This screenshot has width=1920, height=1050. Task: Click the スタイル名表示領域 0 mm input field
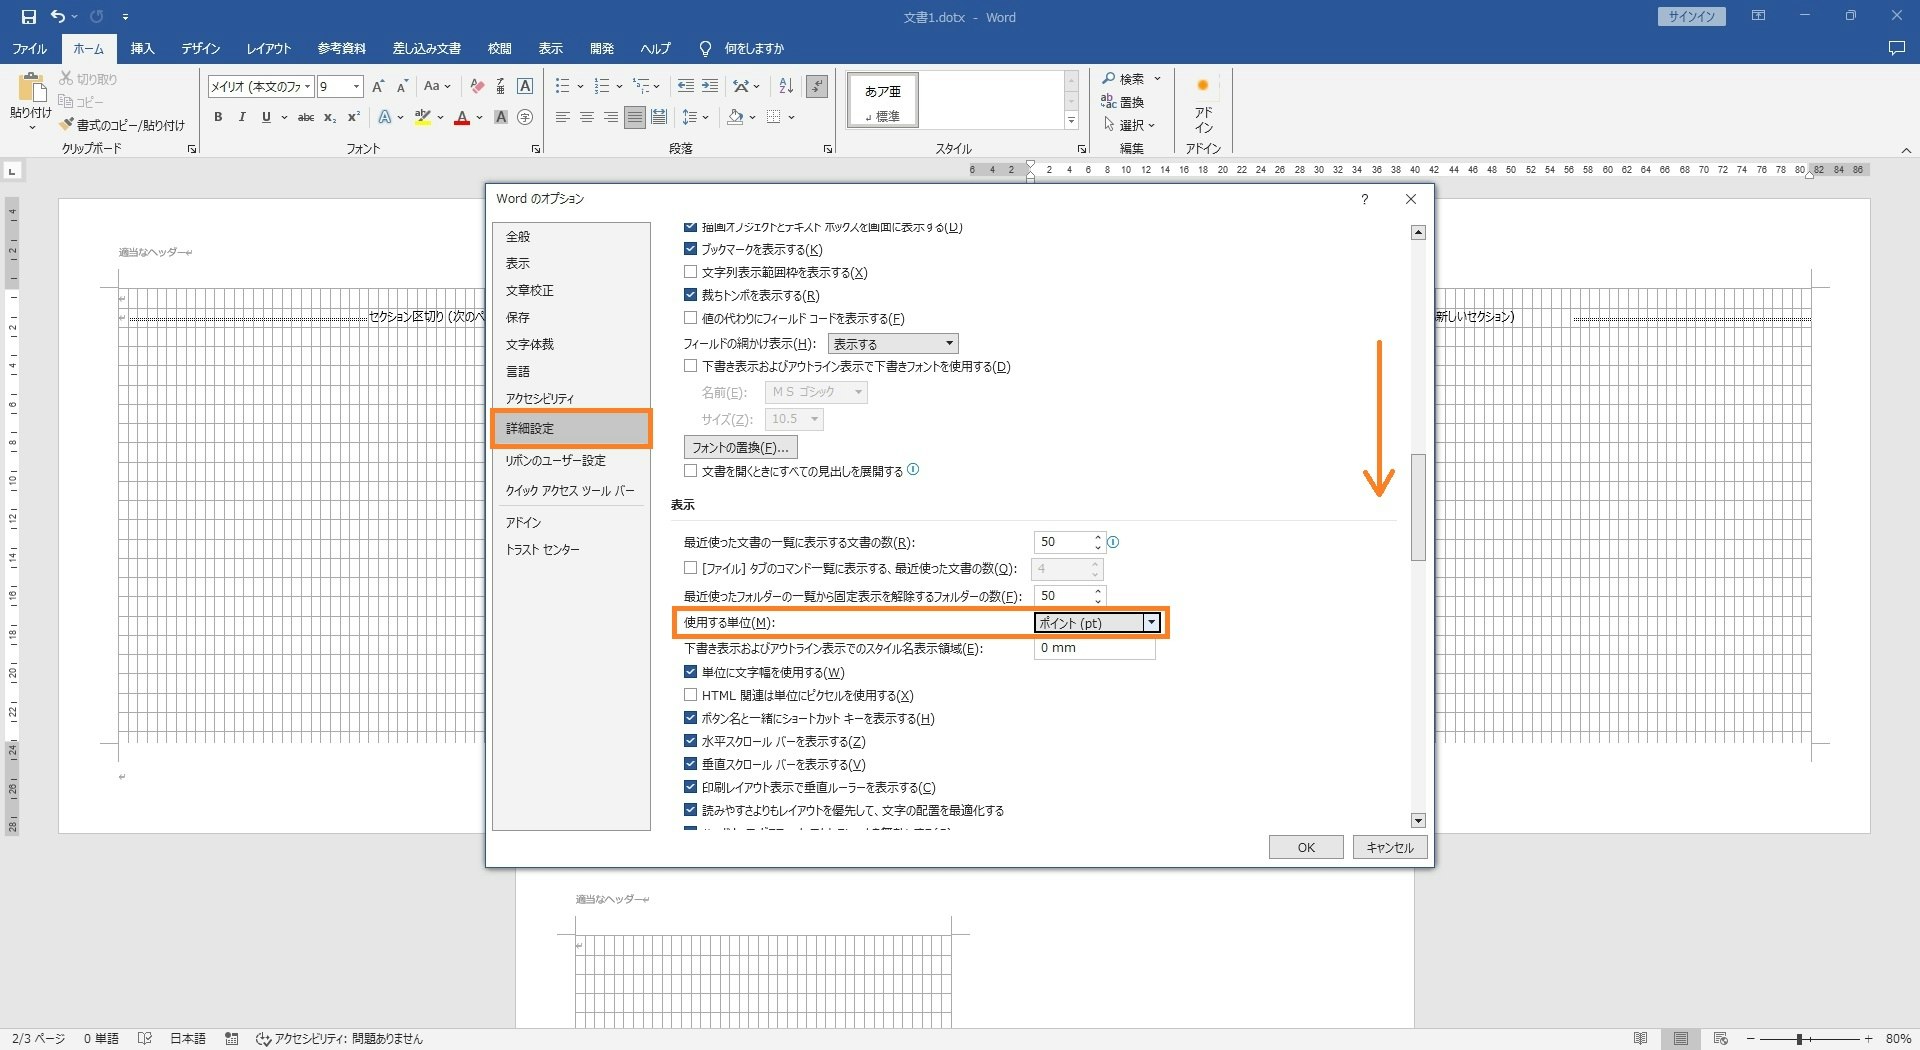(1094, 648)
